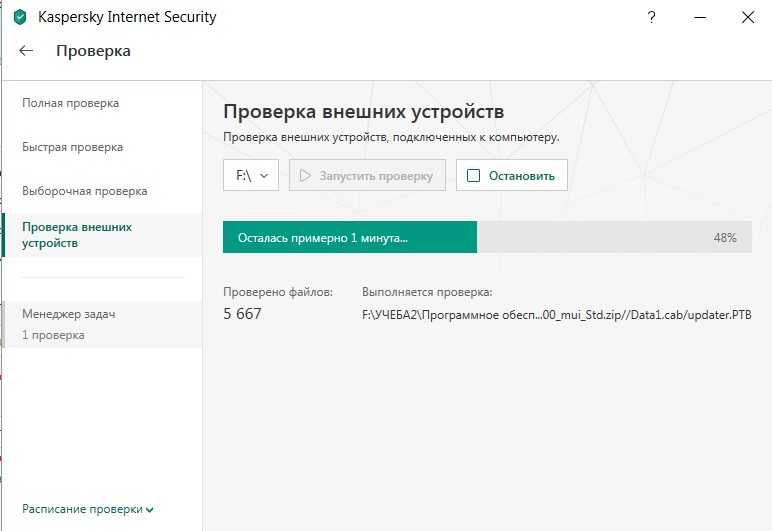Click the Проверка внешних устройств heading
This screenshot has width=772, height=531.
[363, 112]
